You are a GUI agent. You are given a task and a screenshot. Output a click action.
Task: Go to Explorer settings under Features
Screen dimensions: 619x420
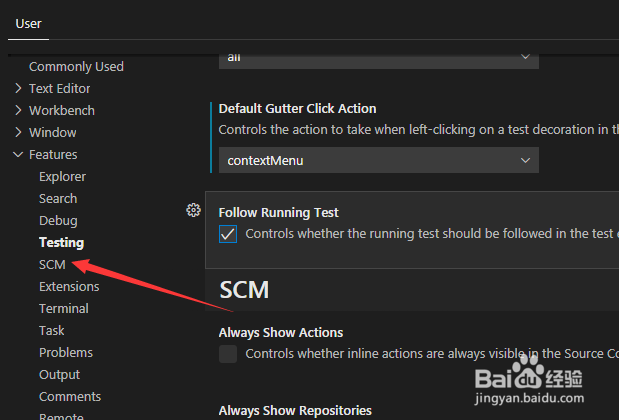pos(62,176)
